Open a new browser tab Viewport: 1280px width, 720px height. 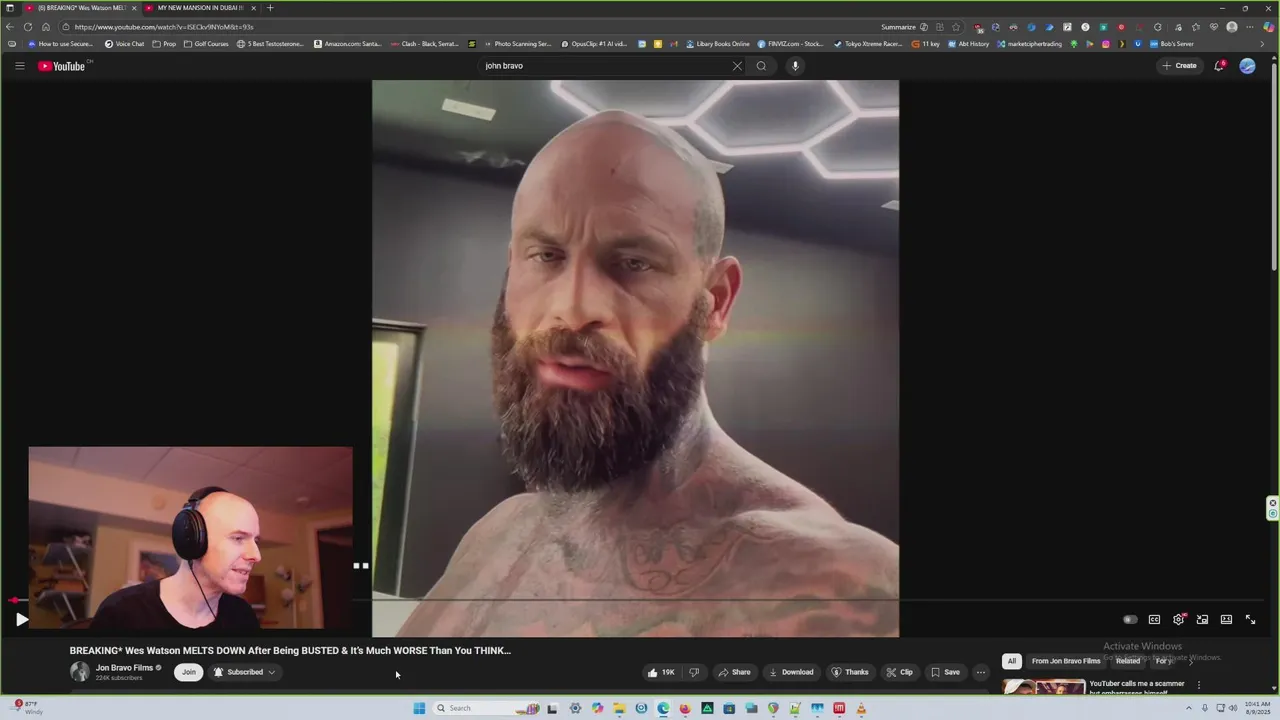[270, 8]
